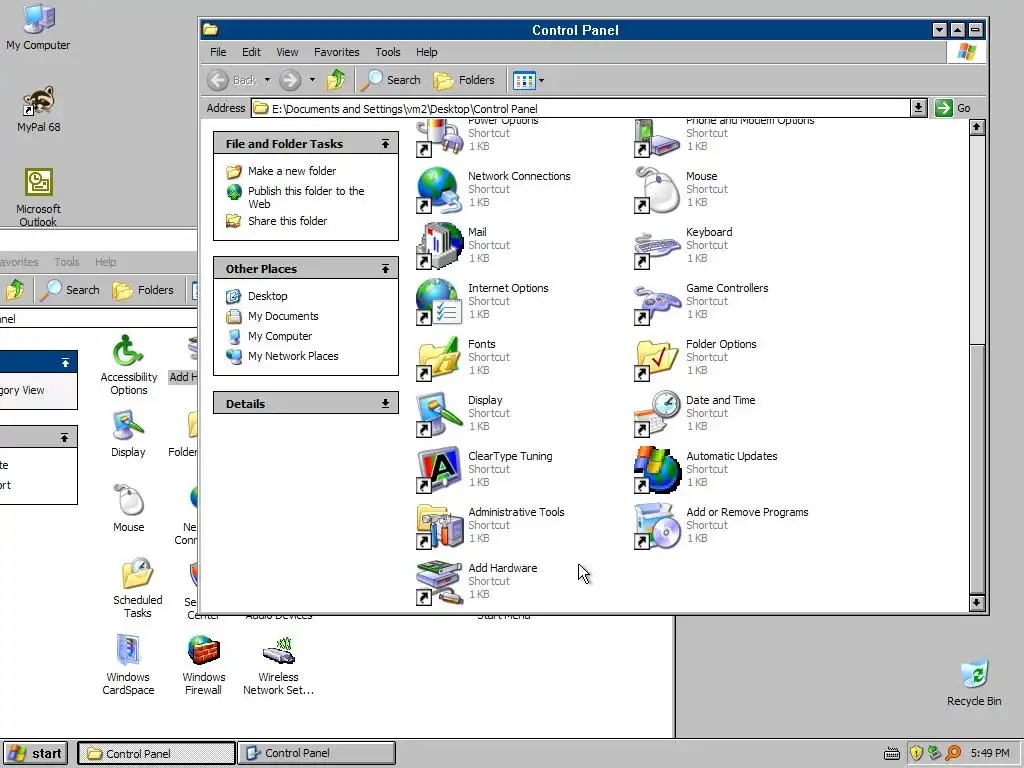1024x768 pixels.
Task: Go to My Network Places link
Action: 293,356
